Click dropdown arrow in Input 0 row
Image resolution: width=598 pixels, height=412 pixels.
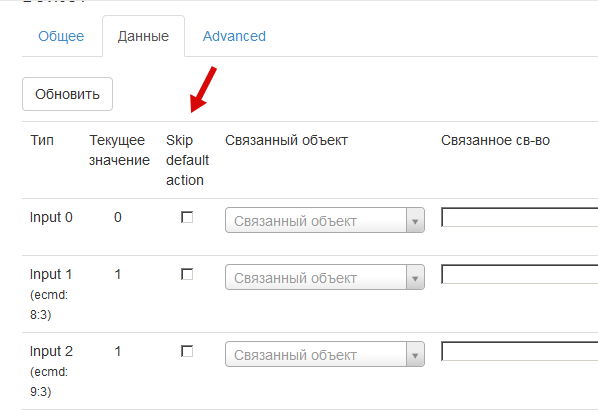[415, 220]
